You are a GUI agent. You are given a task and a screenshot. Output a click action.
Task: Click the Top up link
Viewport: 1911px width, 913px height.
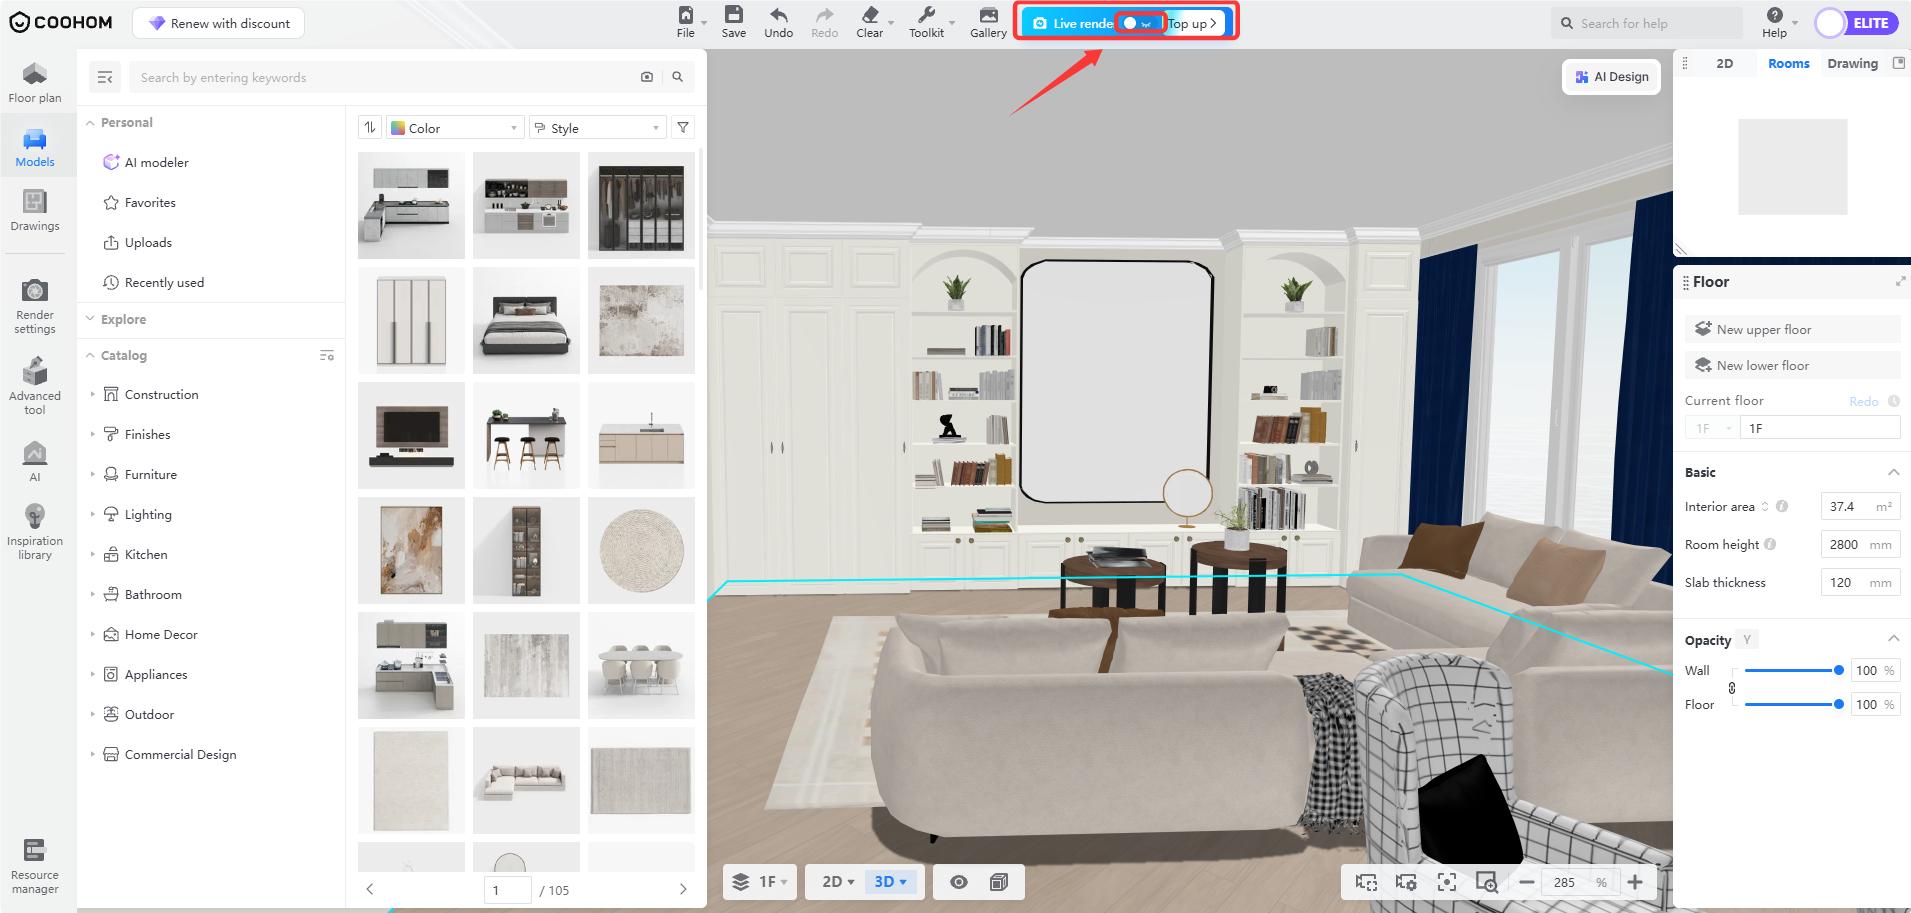coord(1192,23)
